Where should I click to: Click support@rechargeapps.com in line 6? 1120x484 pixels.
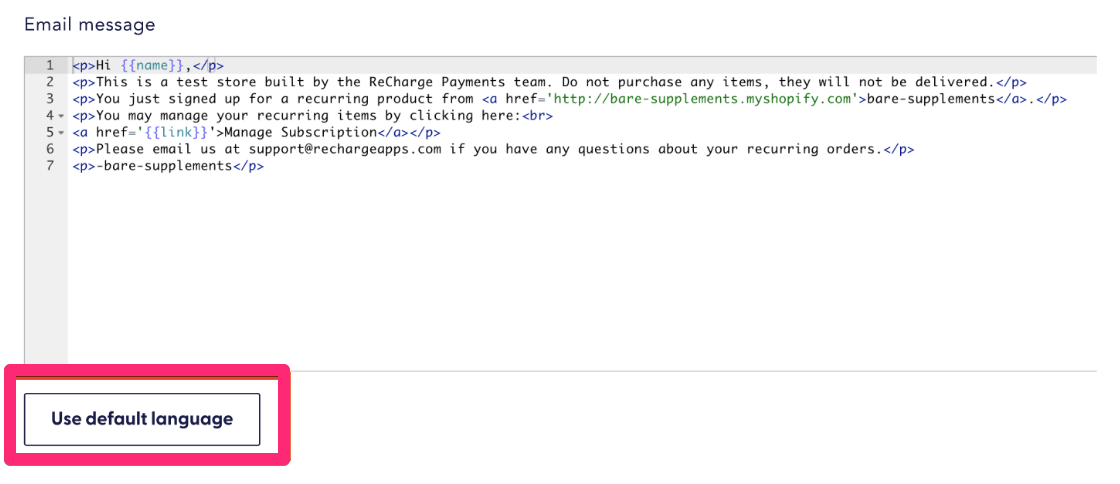tap(345, 150)
